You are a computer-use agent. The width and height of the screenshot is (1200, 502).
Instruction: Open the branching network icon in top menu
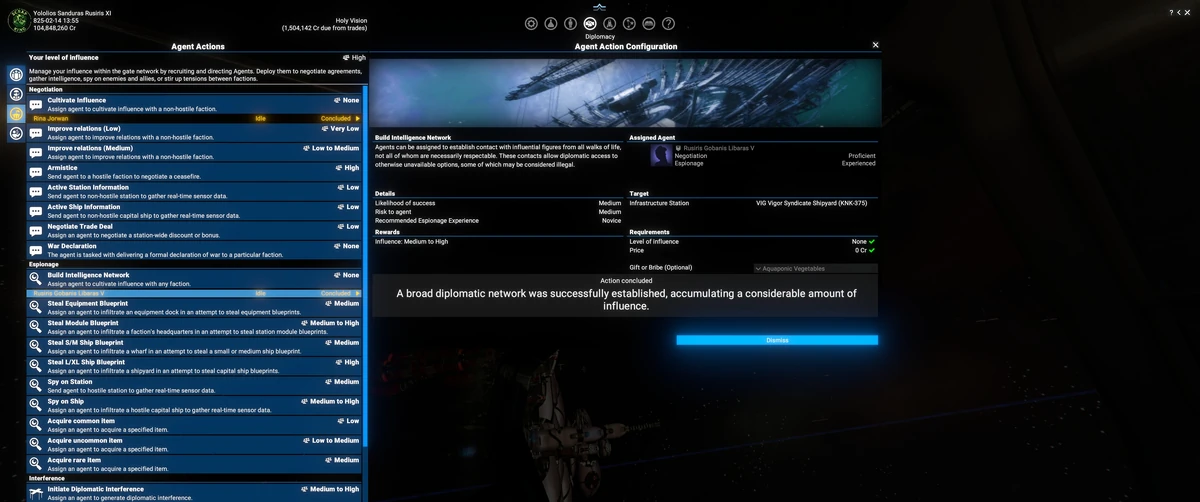coord(629,23)
